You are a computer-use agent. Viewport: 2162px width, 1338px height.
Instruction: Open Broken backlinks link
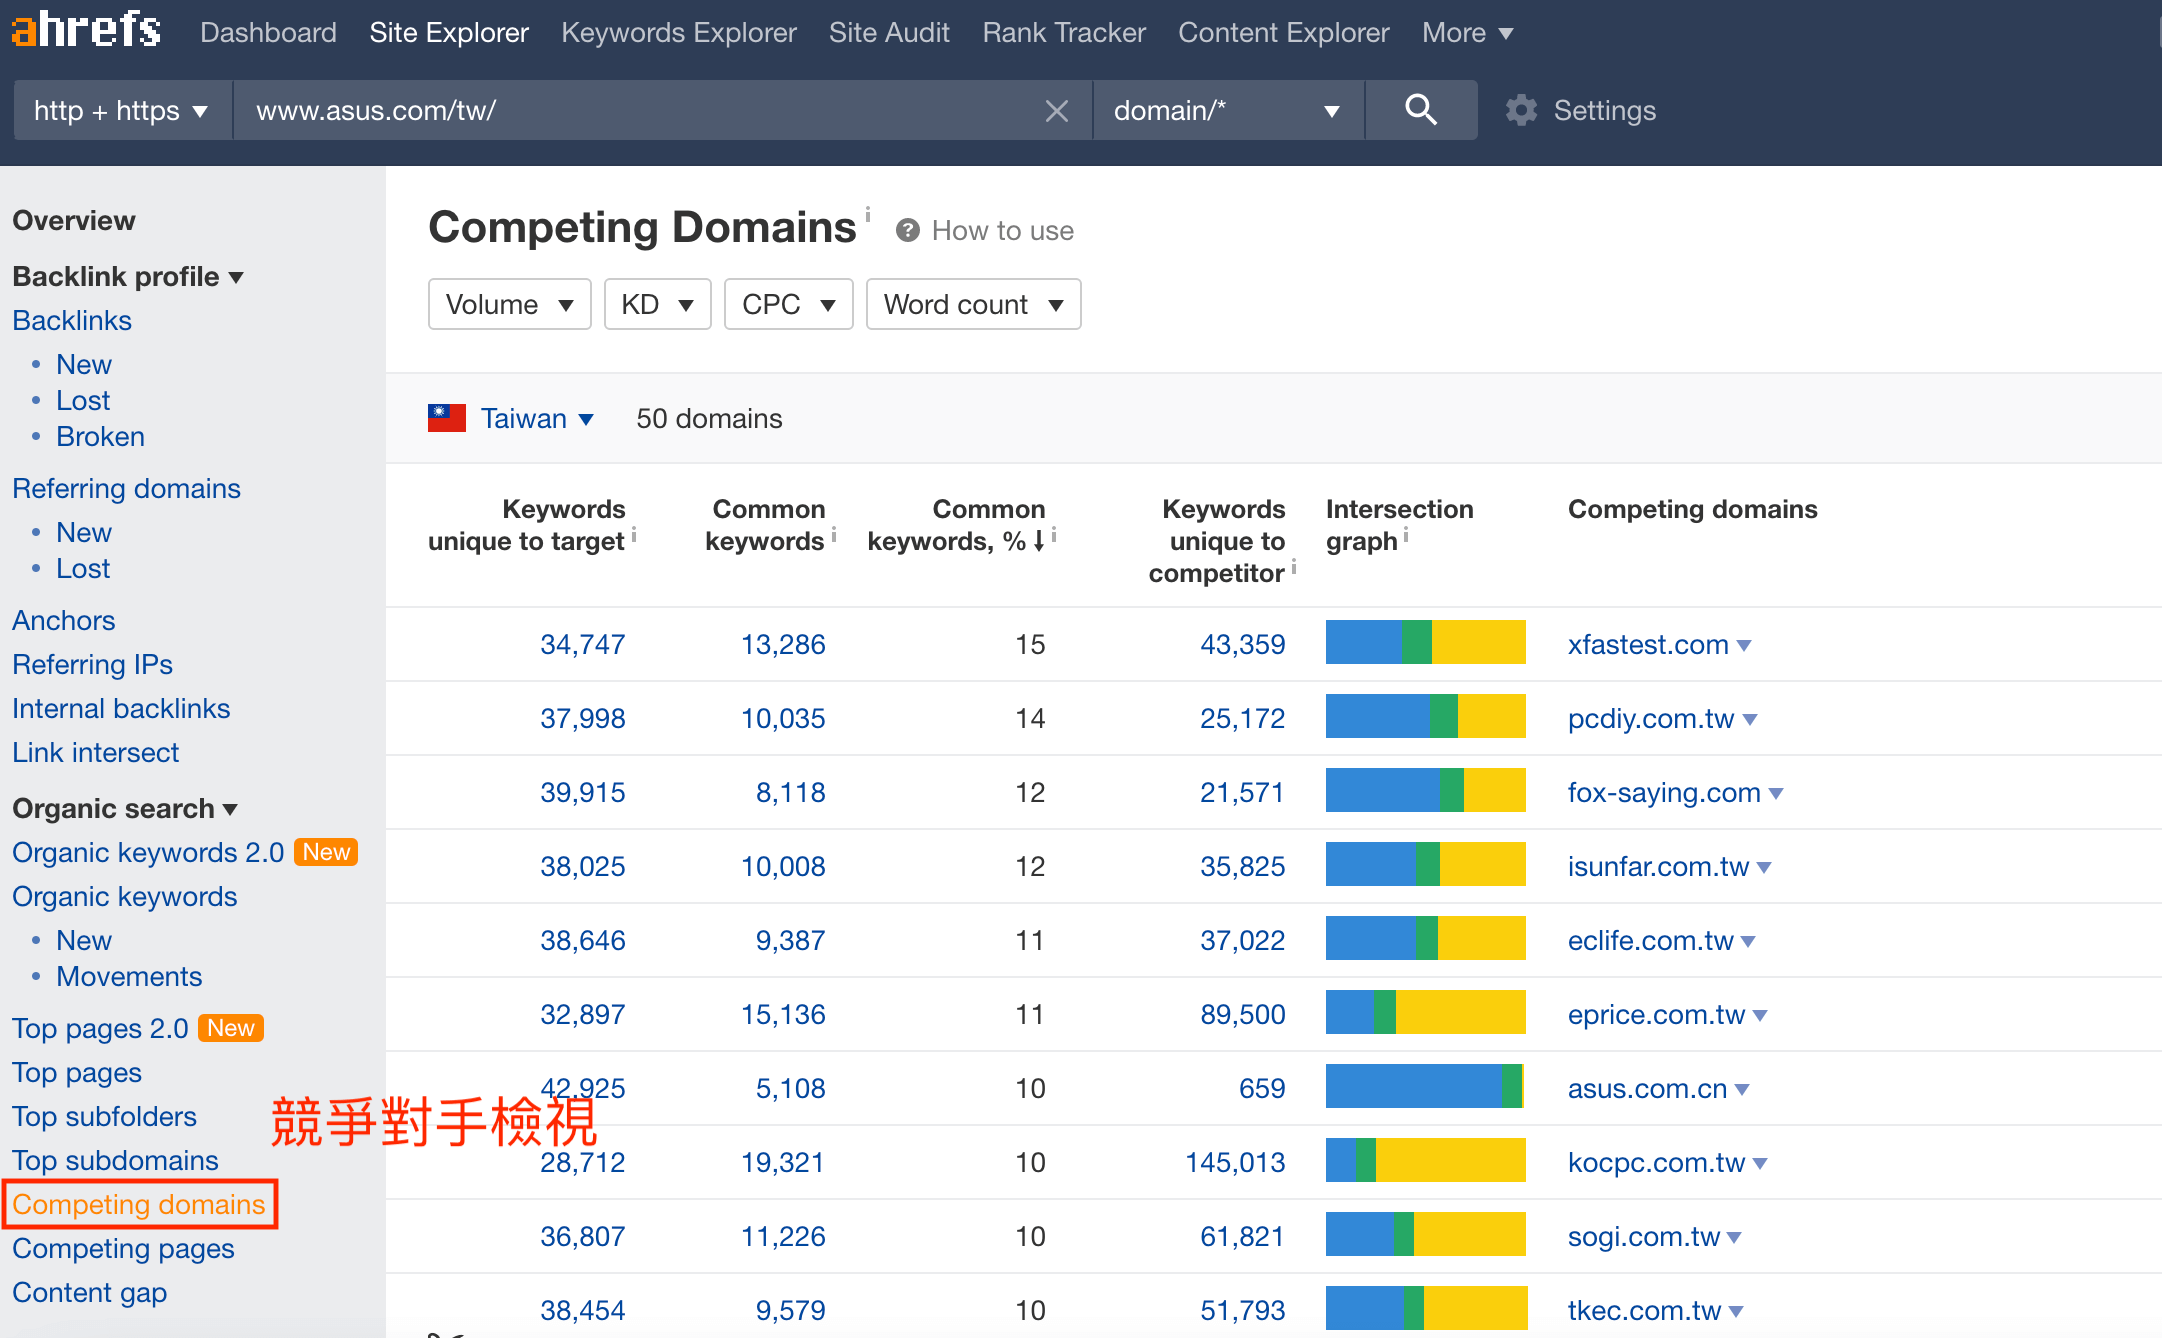click(x=100, y=436)
